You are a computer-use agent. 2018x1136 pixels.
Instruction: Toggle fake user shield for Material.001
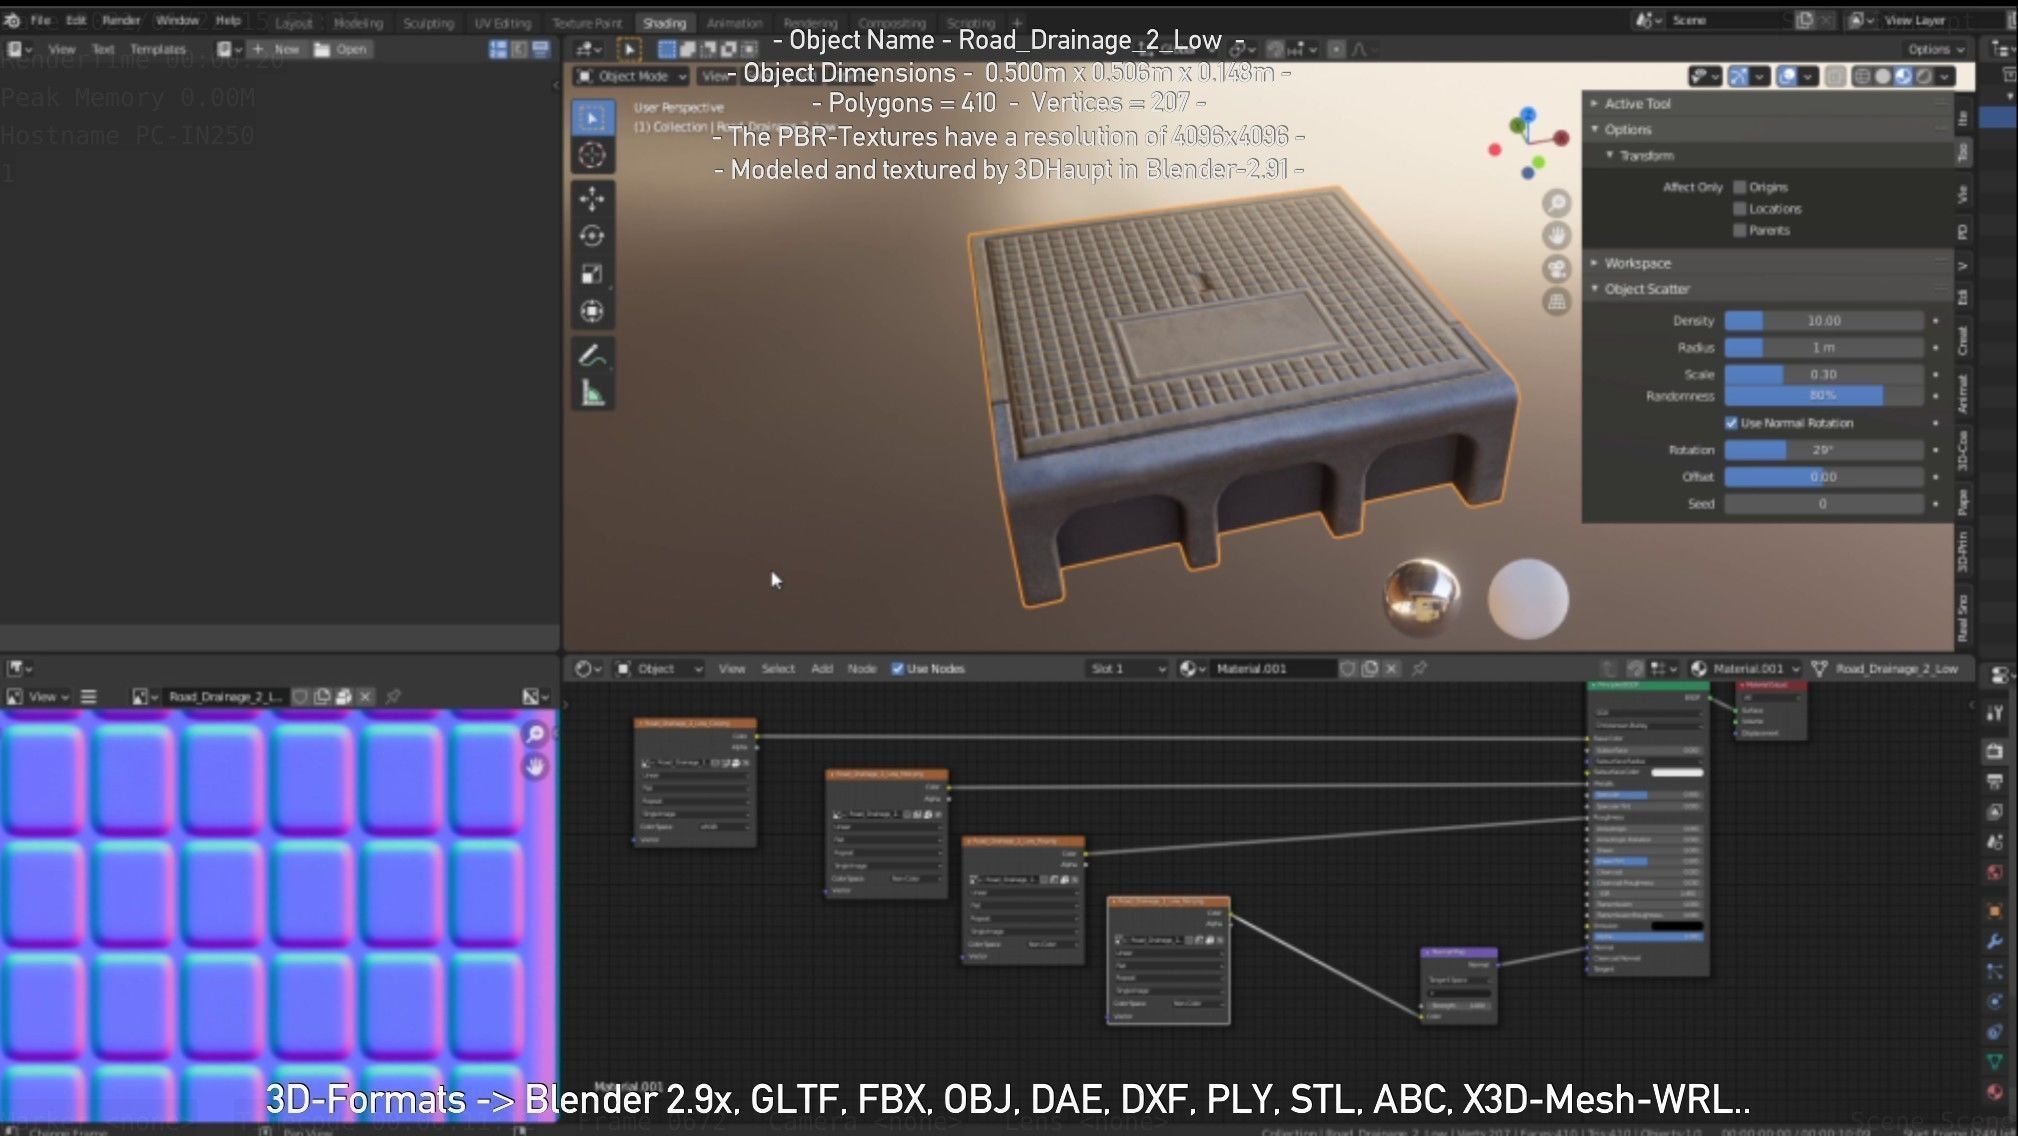tap(1348, 668)
